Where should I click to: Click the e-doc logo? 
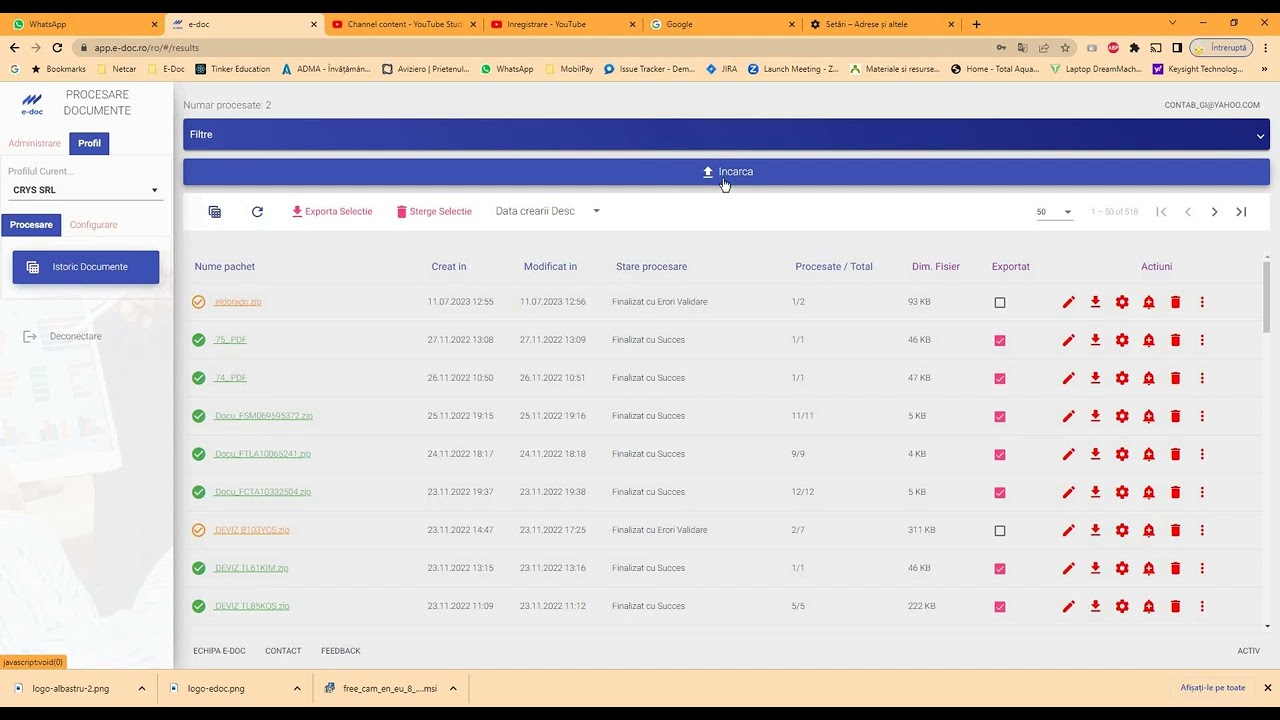click(32, 103)
